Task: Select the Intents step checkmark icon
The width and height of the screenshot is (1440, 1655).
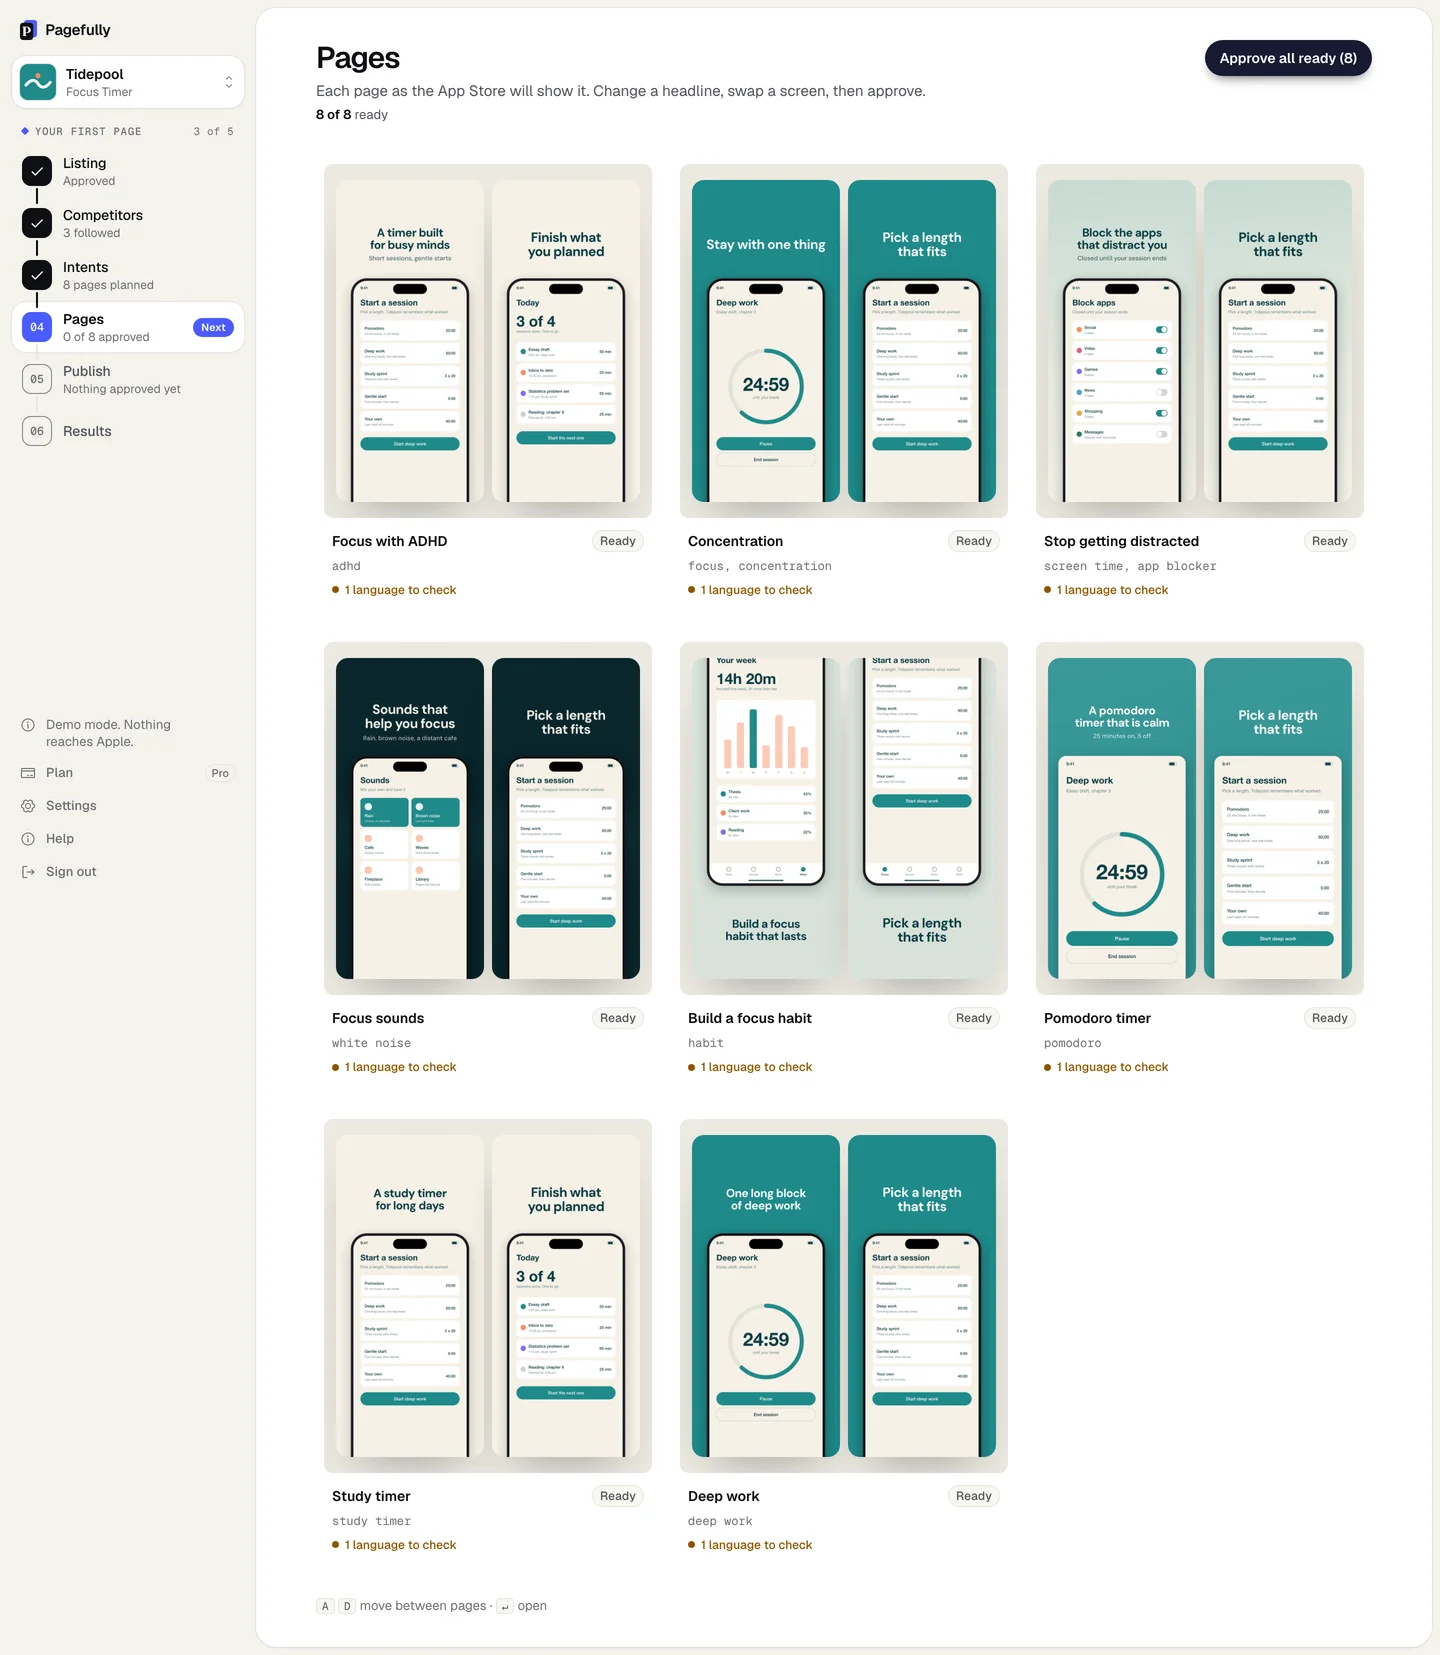Action: [x=37, y=275]
